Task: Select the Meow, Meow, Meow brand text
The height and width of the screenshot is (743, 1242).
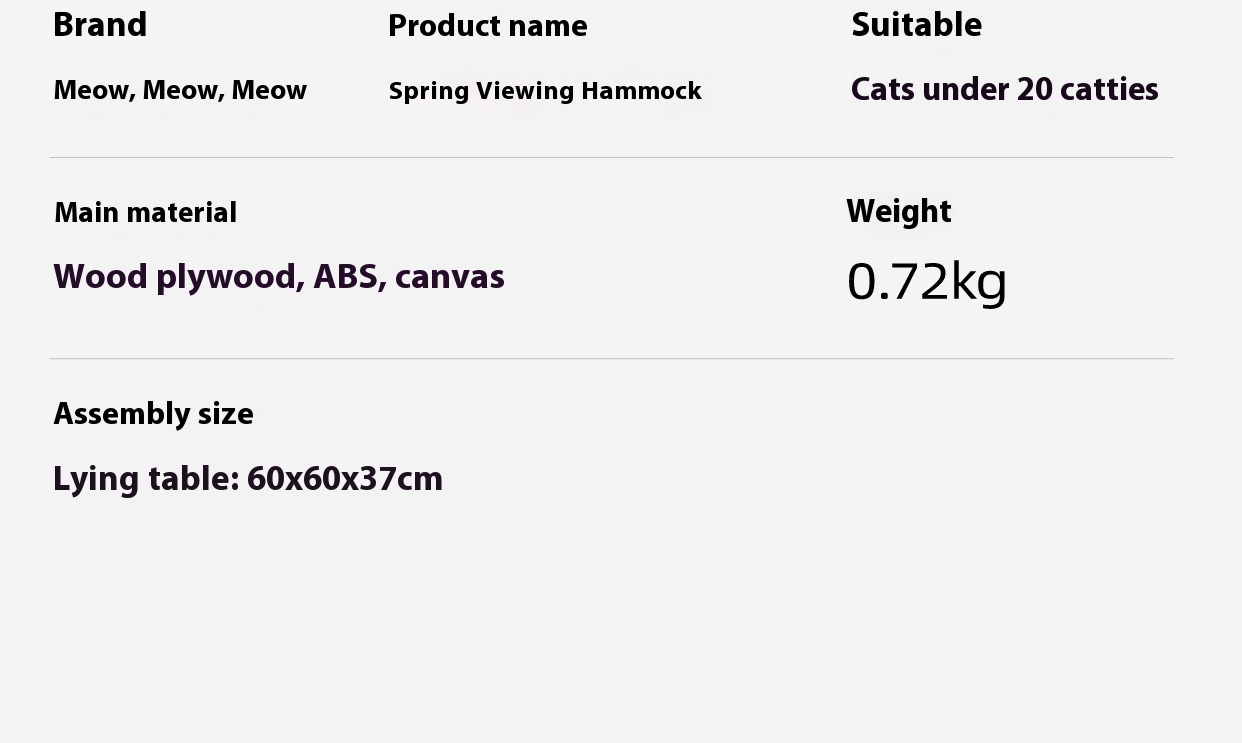Action: [x=180, y=90]
